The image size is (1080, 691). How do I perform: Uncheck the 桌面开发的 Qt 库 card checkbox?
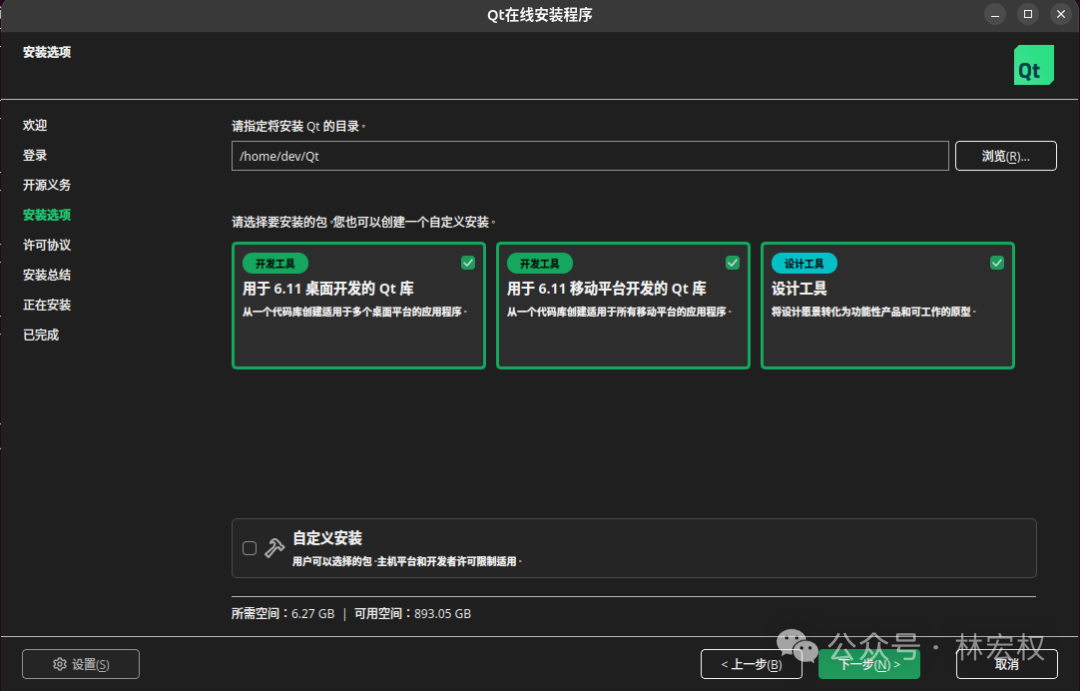pos(468,262)
